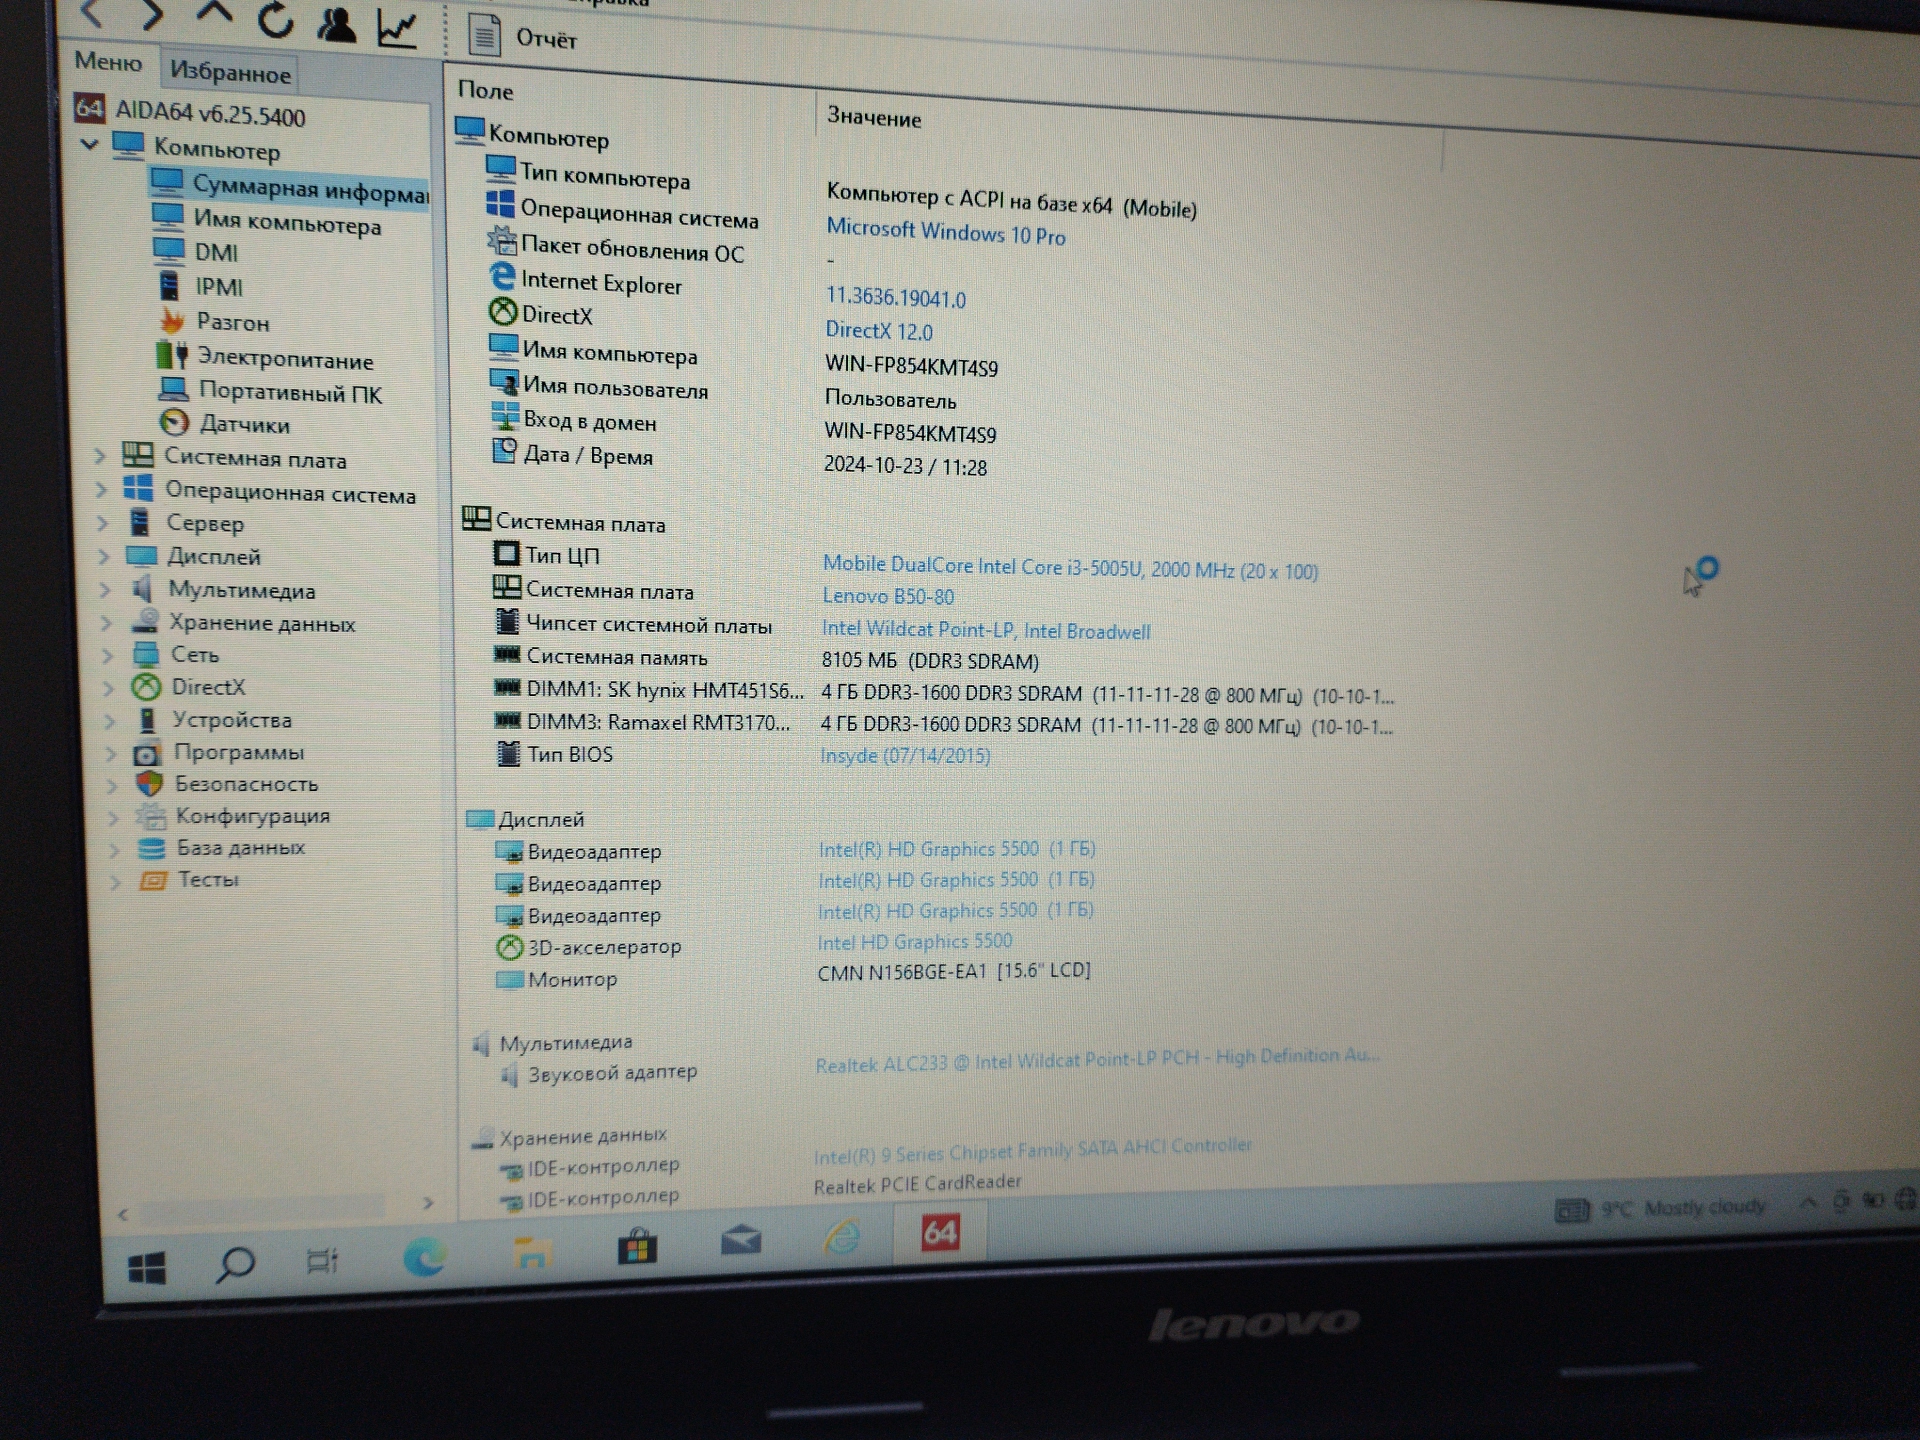Select AIDA64 v6.25.5400 root node

click(x=190, y=113)
